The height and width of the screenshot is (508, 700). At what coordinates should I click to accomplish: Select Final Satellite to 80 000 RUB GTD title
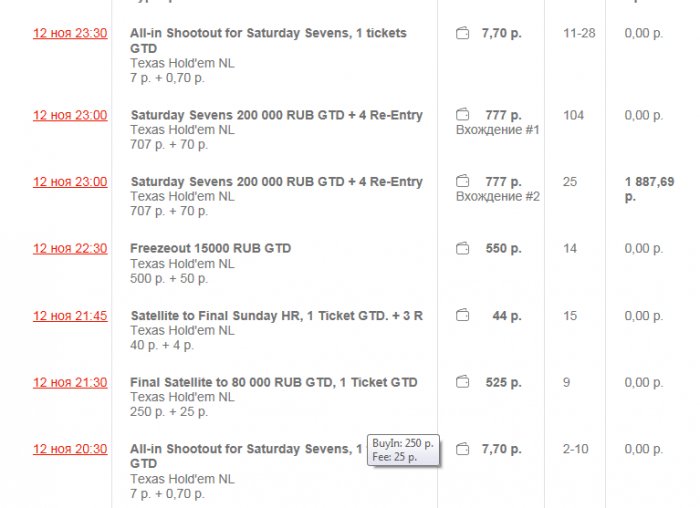273,382
